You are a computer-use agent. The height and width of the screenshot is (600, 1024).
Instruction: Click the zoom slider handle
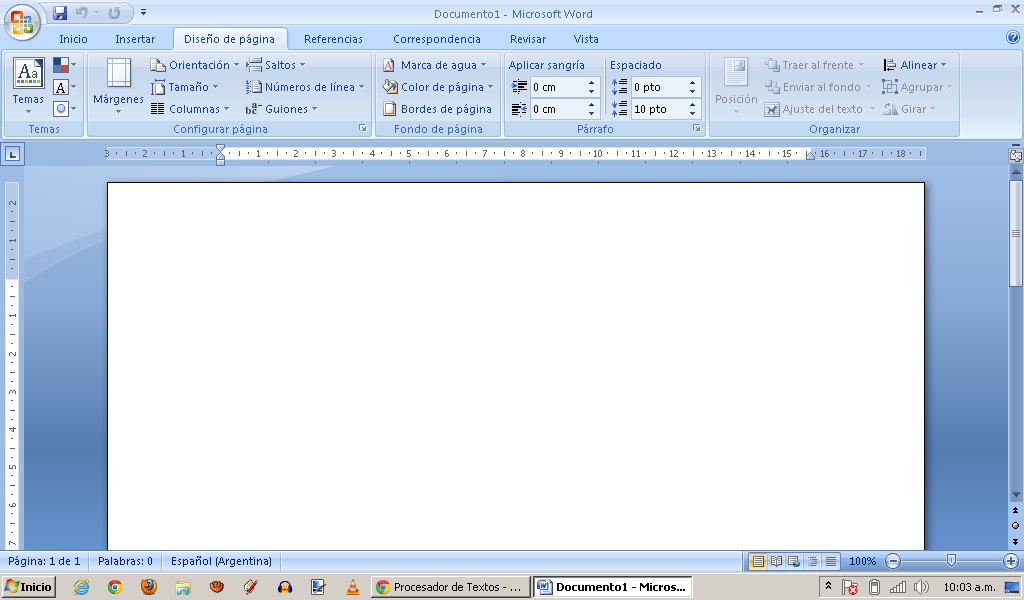tap(951, 561)
